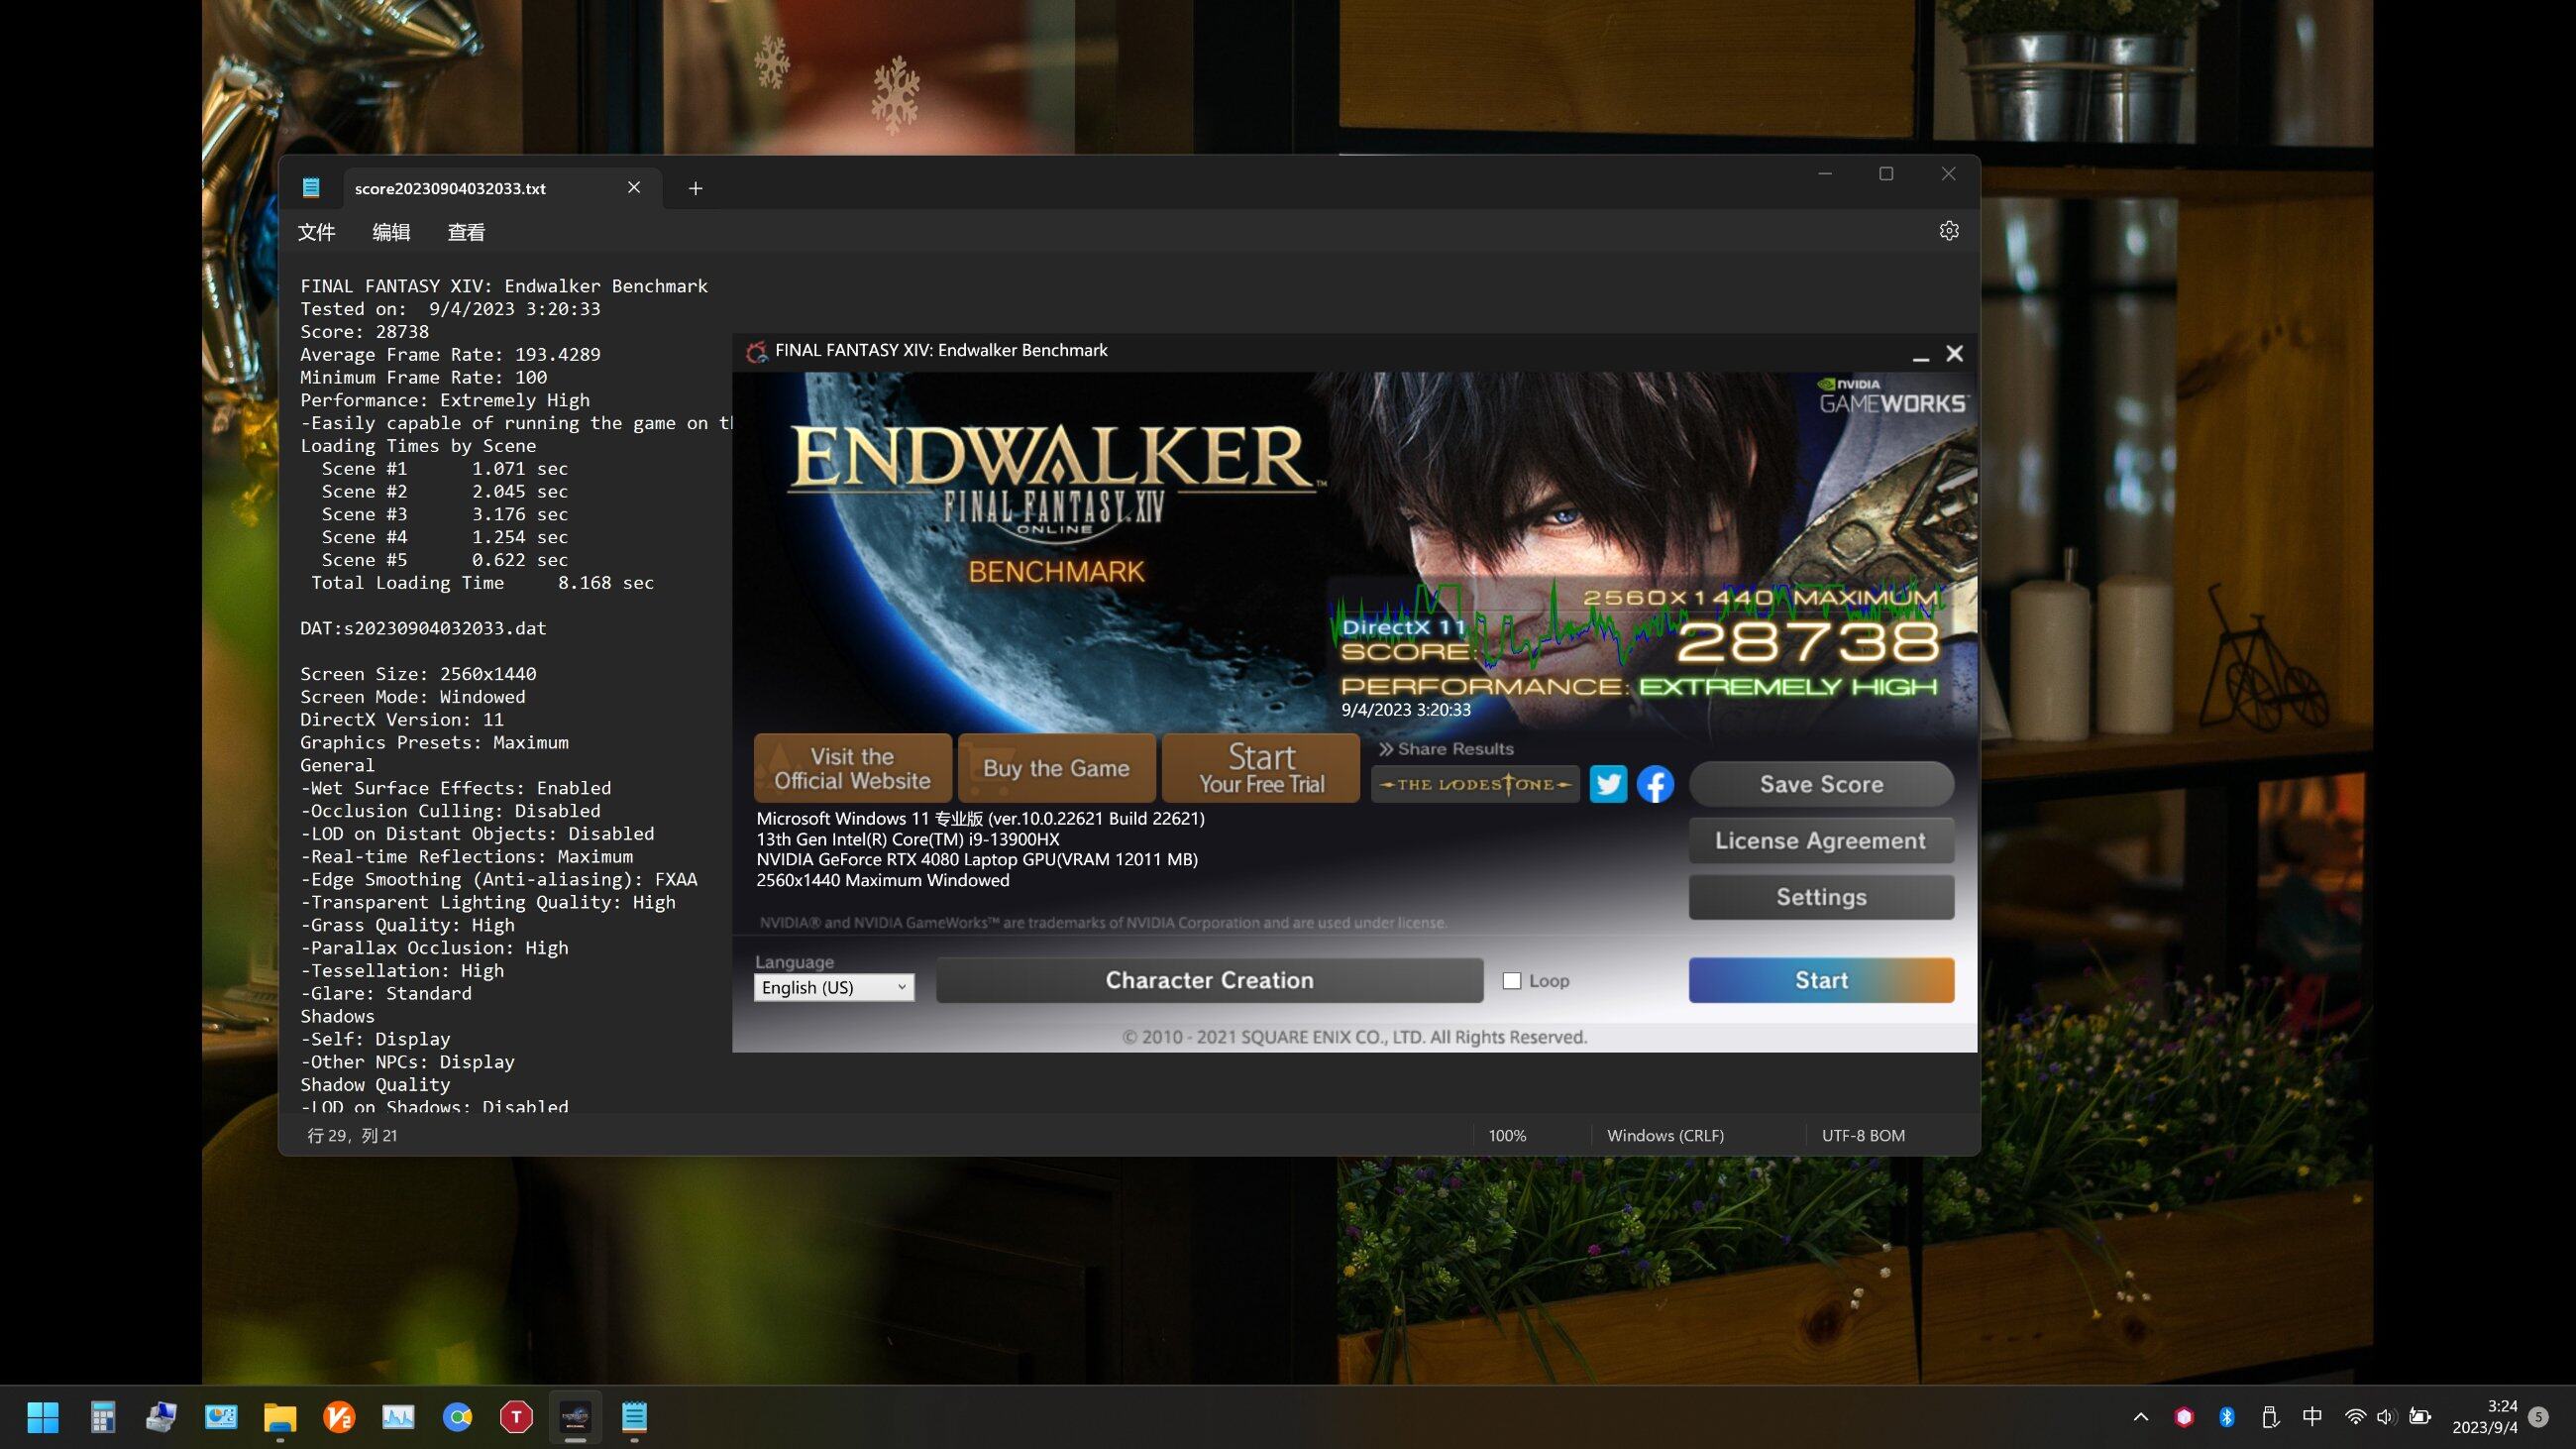Open File Explorer from the taskbar
2576x1449 pixels.
coord(280,1416)
